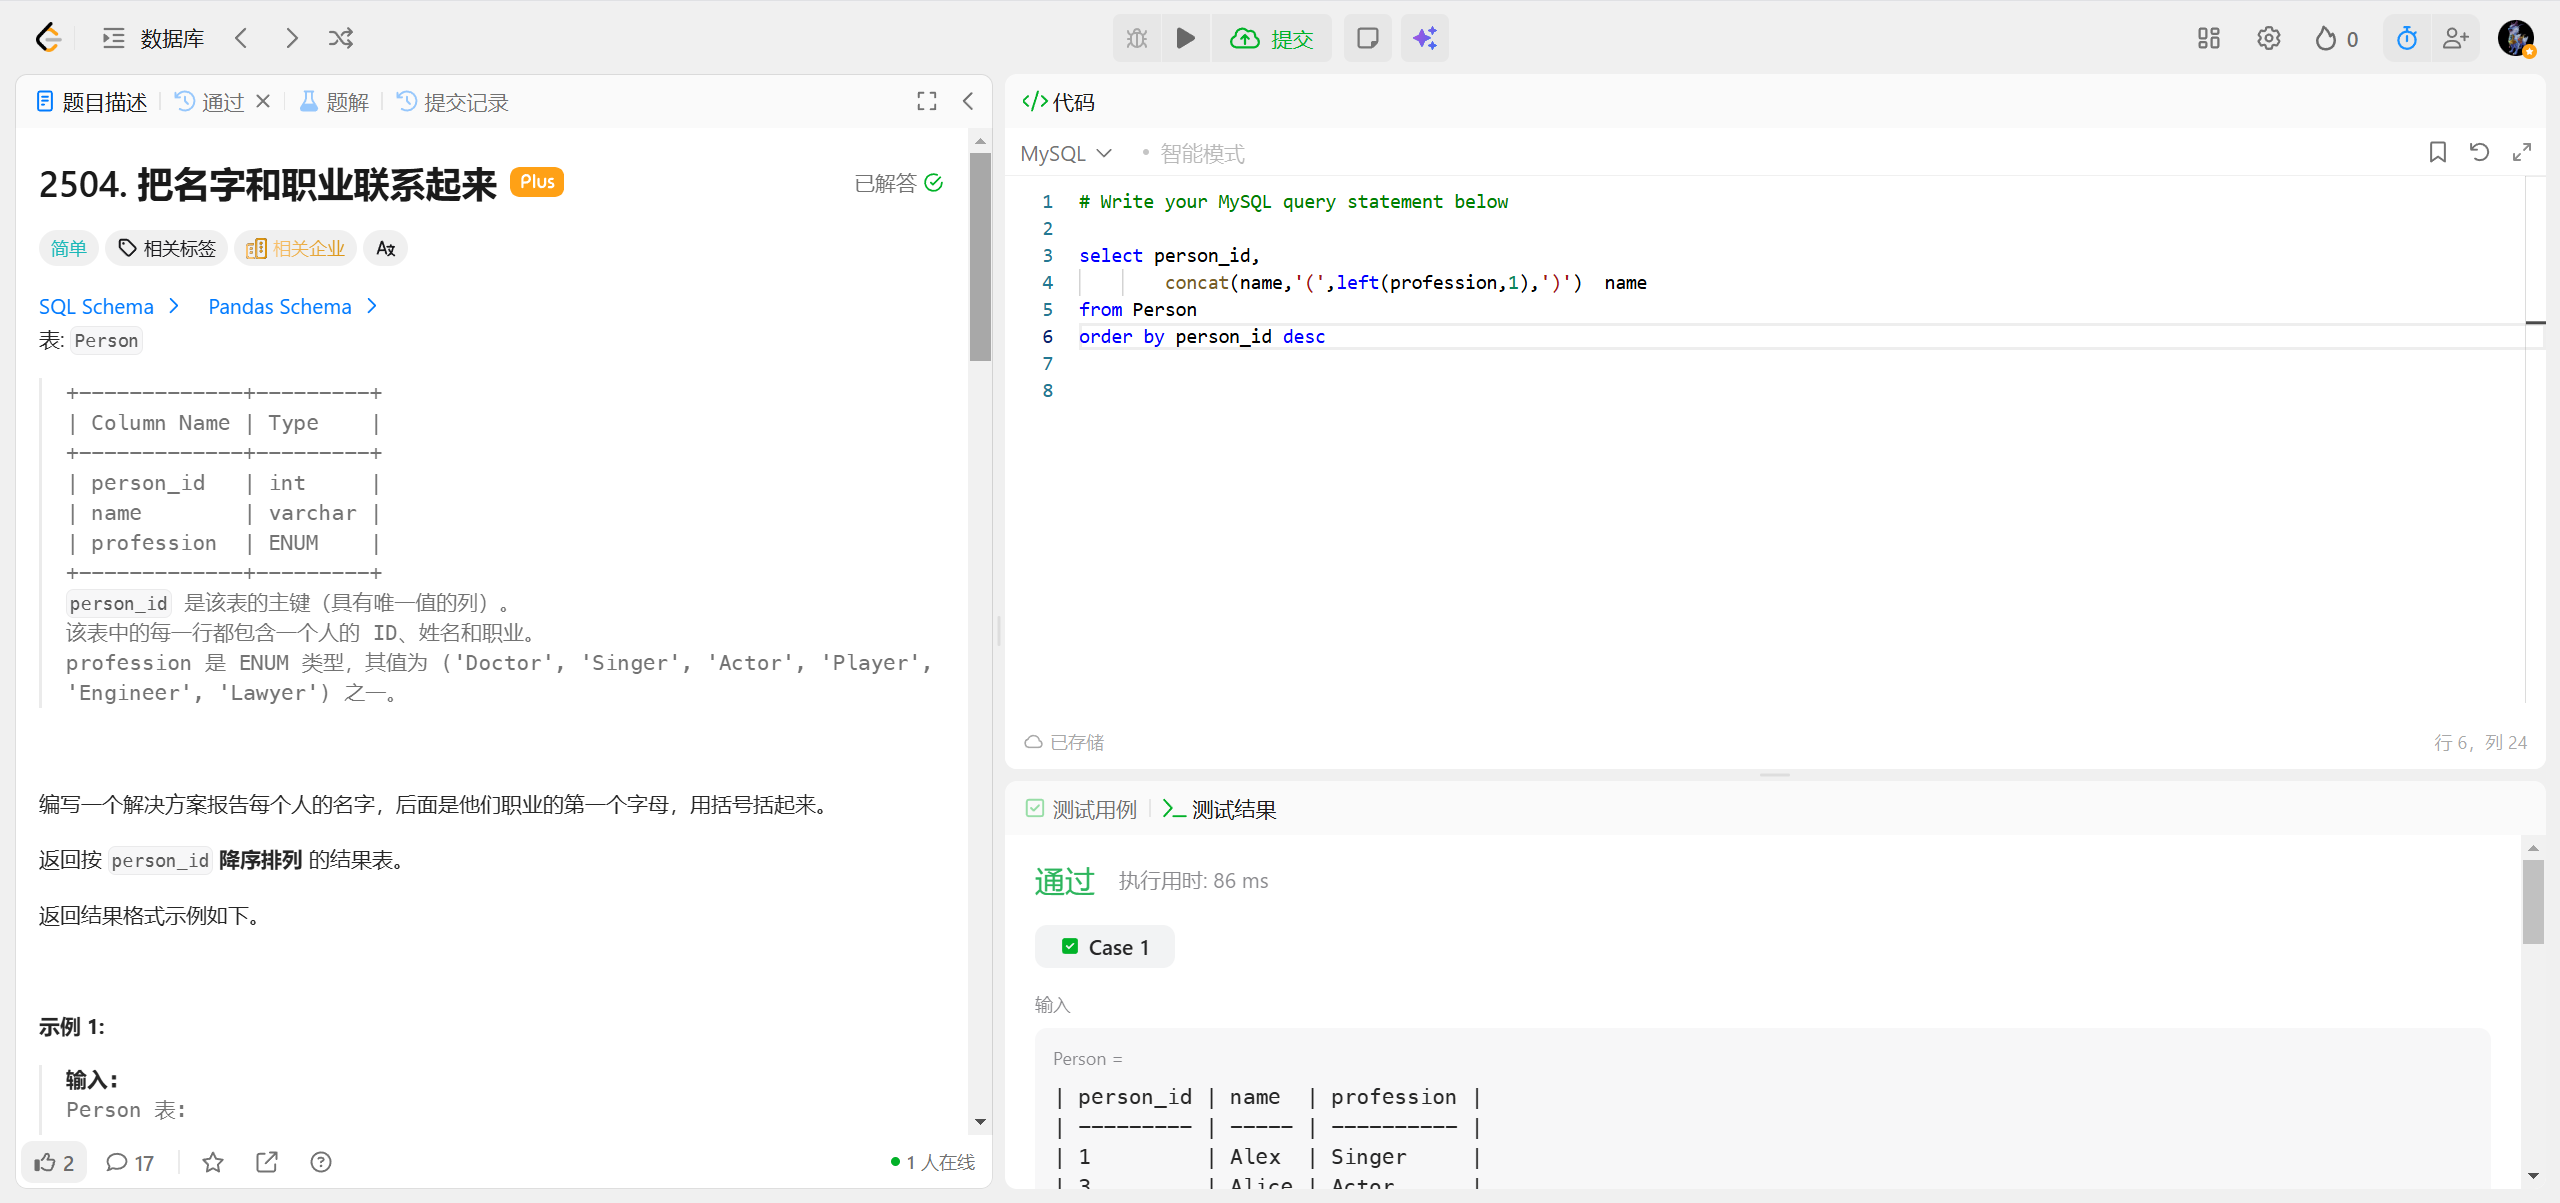The image size is (2560, 1203).
Task: Open the AI sparkle assistant
Action: (1424, 38)
